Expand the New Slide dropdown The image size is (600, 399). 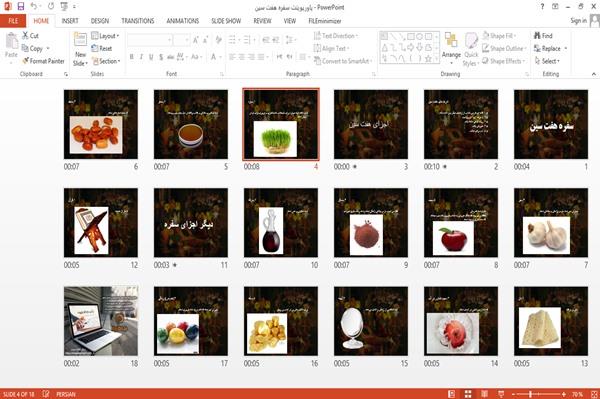pyautogui.click(x=80, y=59)
